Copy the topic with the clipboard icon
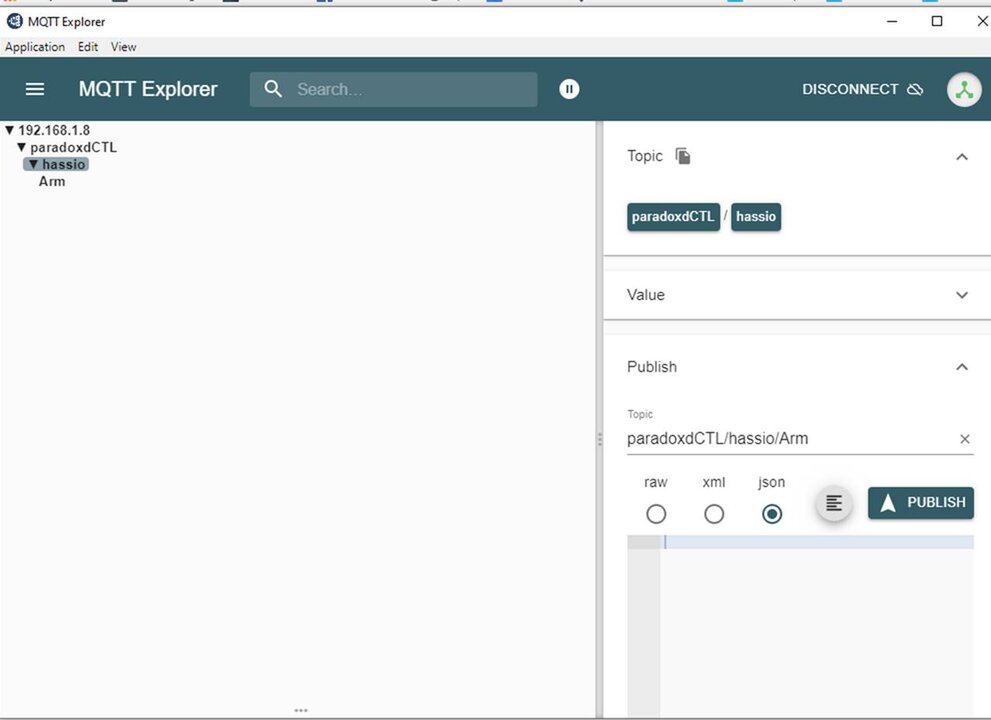Screen dimensions: 991x720 (683, 156)
